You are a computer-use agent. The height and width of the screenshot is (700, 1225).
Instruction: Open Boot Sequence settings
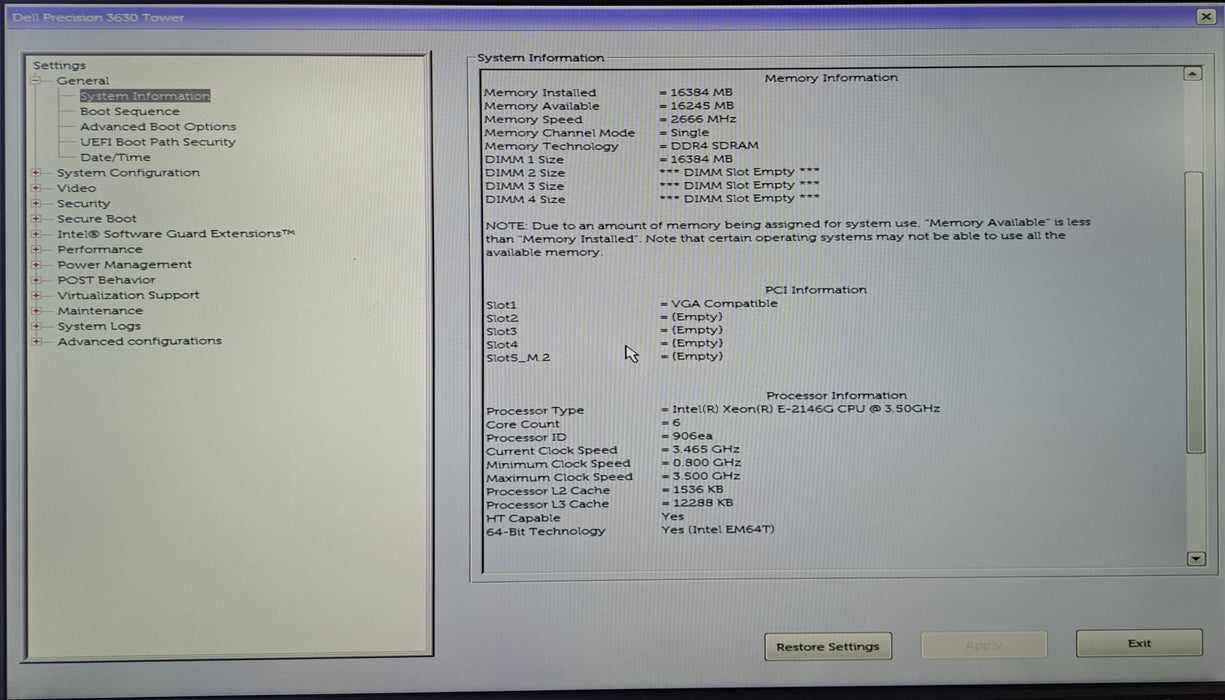(130, 112)
